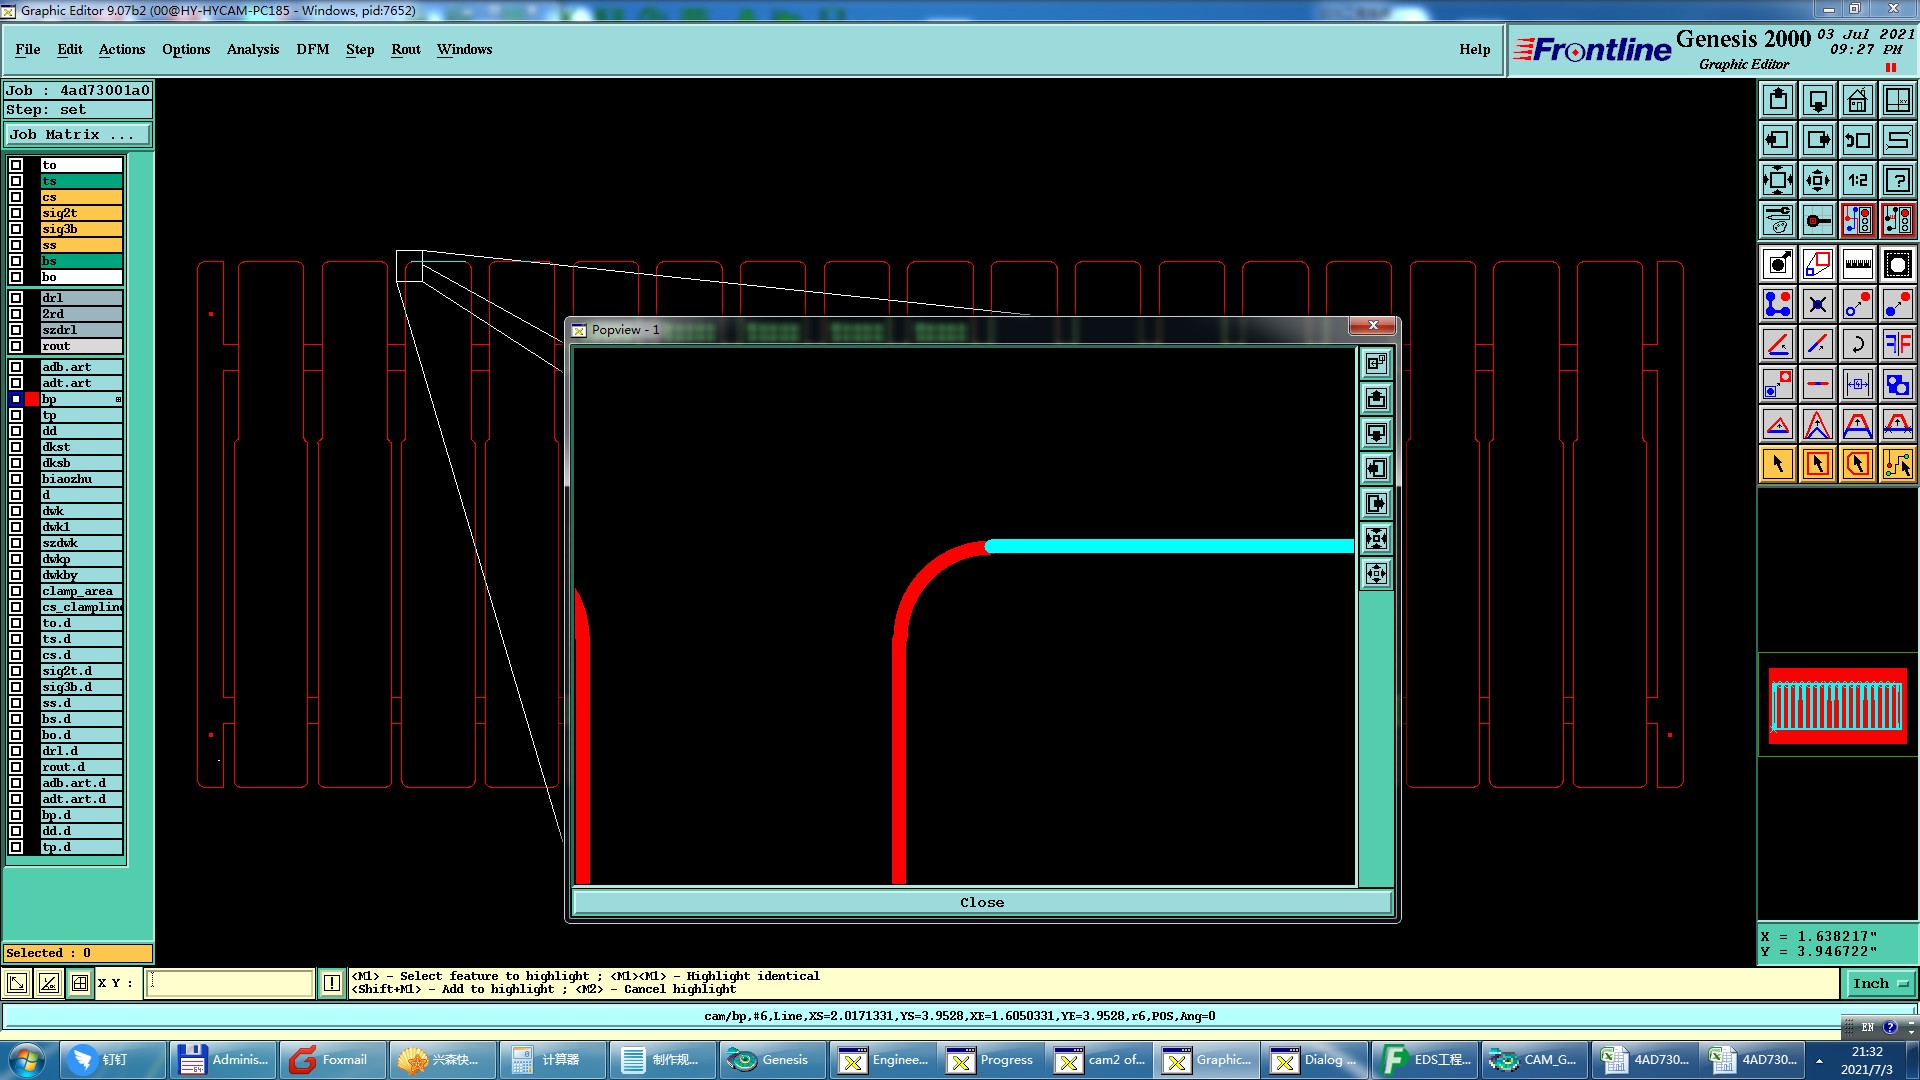The height and width of the screenshot is (1080, 1920).
Task: Pan the main view up
Action: pos(1778,100)
